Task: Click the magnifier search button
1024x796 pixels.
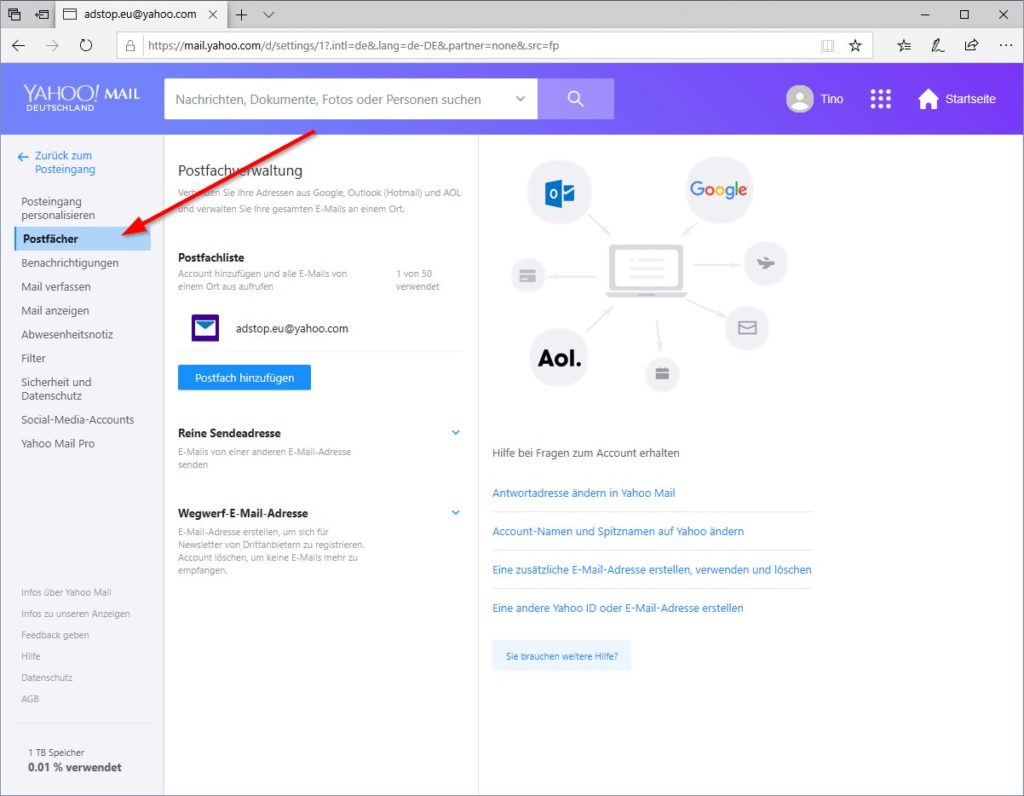Action: click(x=575, y=99)
